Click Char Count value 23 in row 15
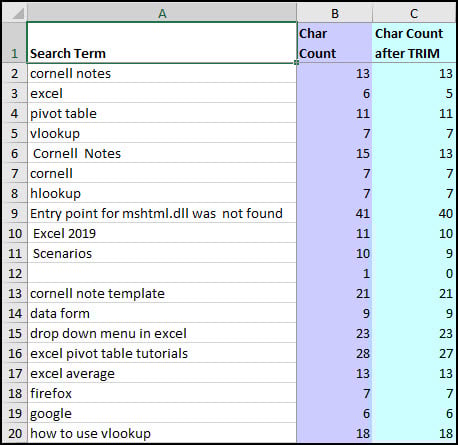This screenshot has height=445, width=458. (334, 333)
